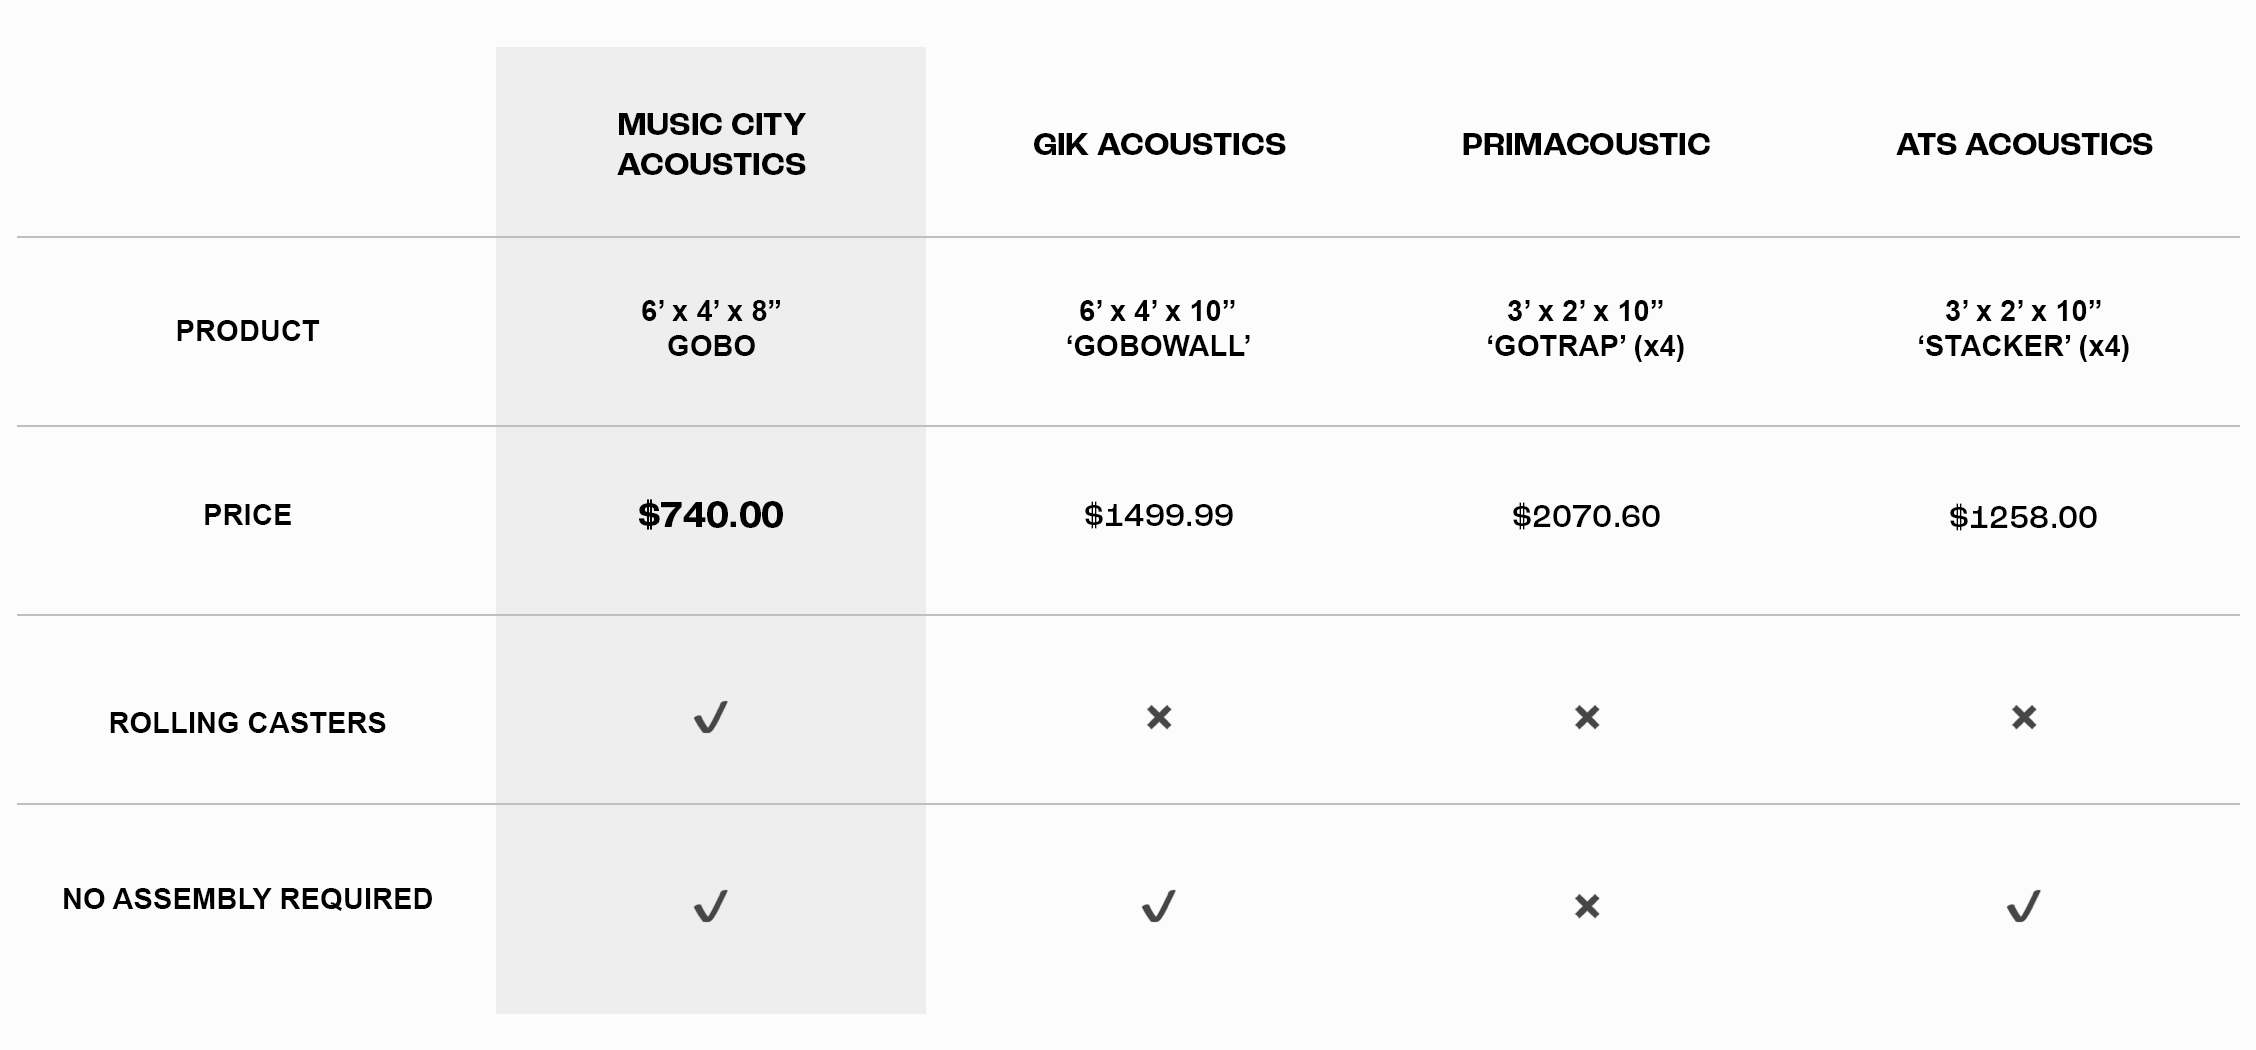
Task: Click the $1258.00 price
Action: click(2023, 517)
